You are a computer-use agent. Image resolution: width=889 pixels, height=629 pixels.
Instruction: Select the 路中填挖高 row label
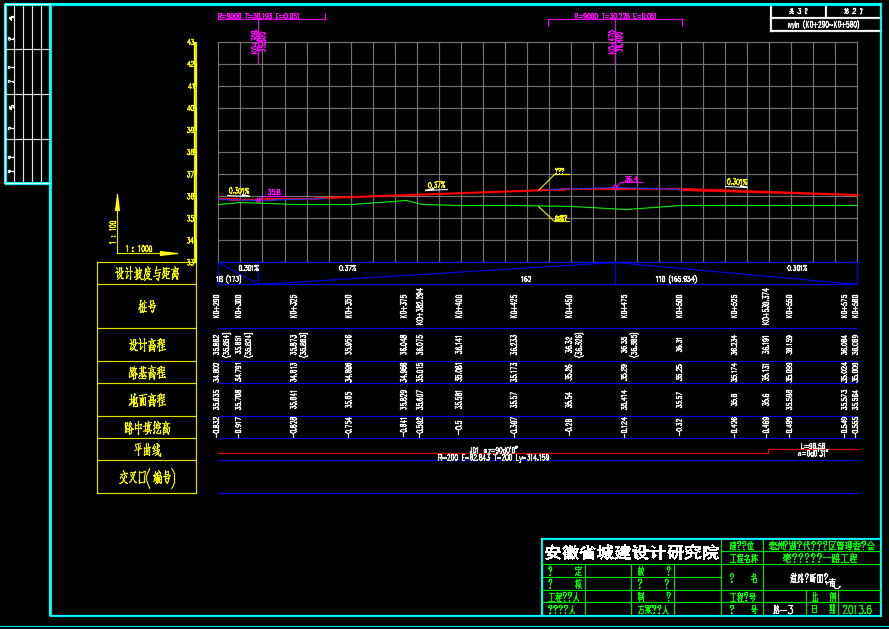coord(147,428)
